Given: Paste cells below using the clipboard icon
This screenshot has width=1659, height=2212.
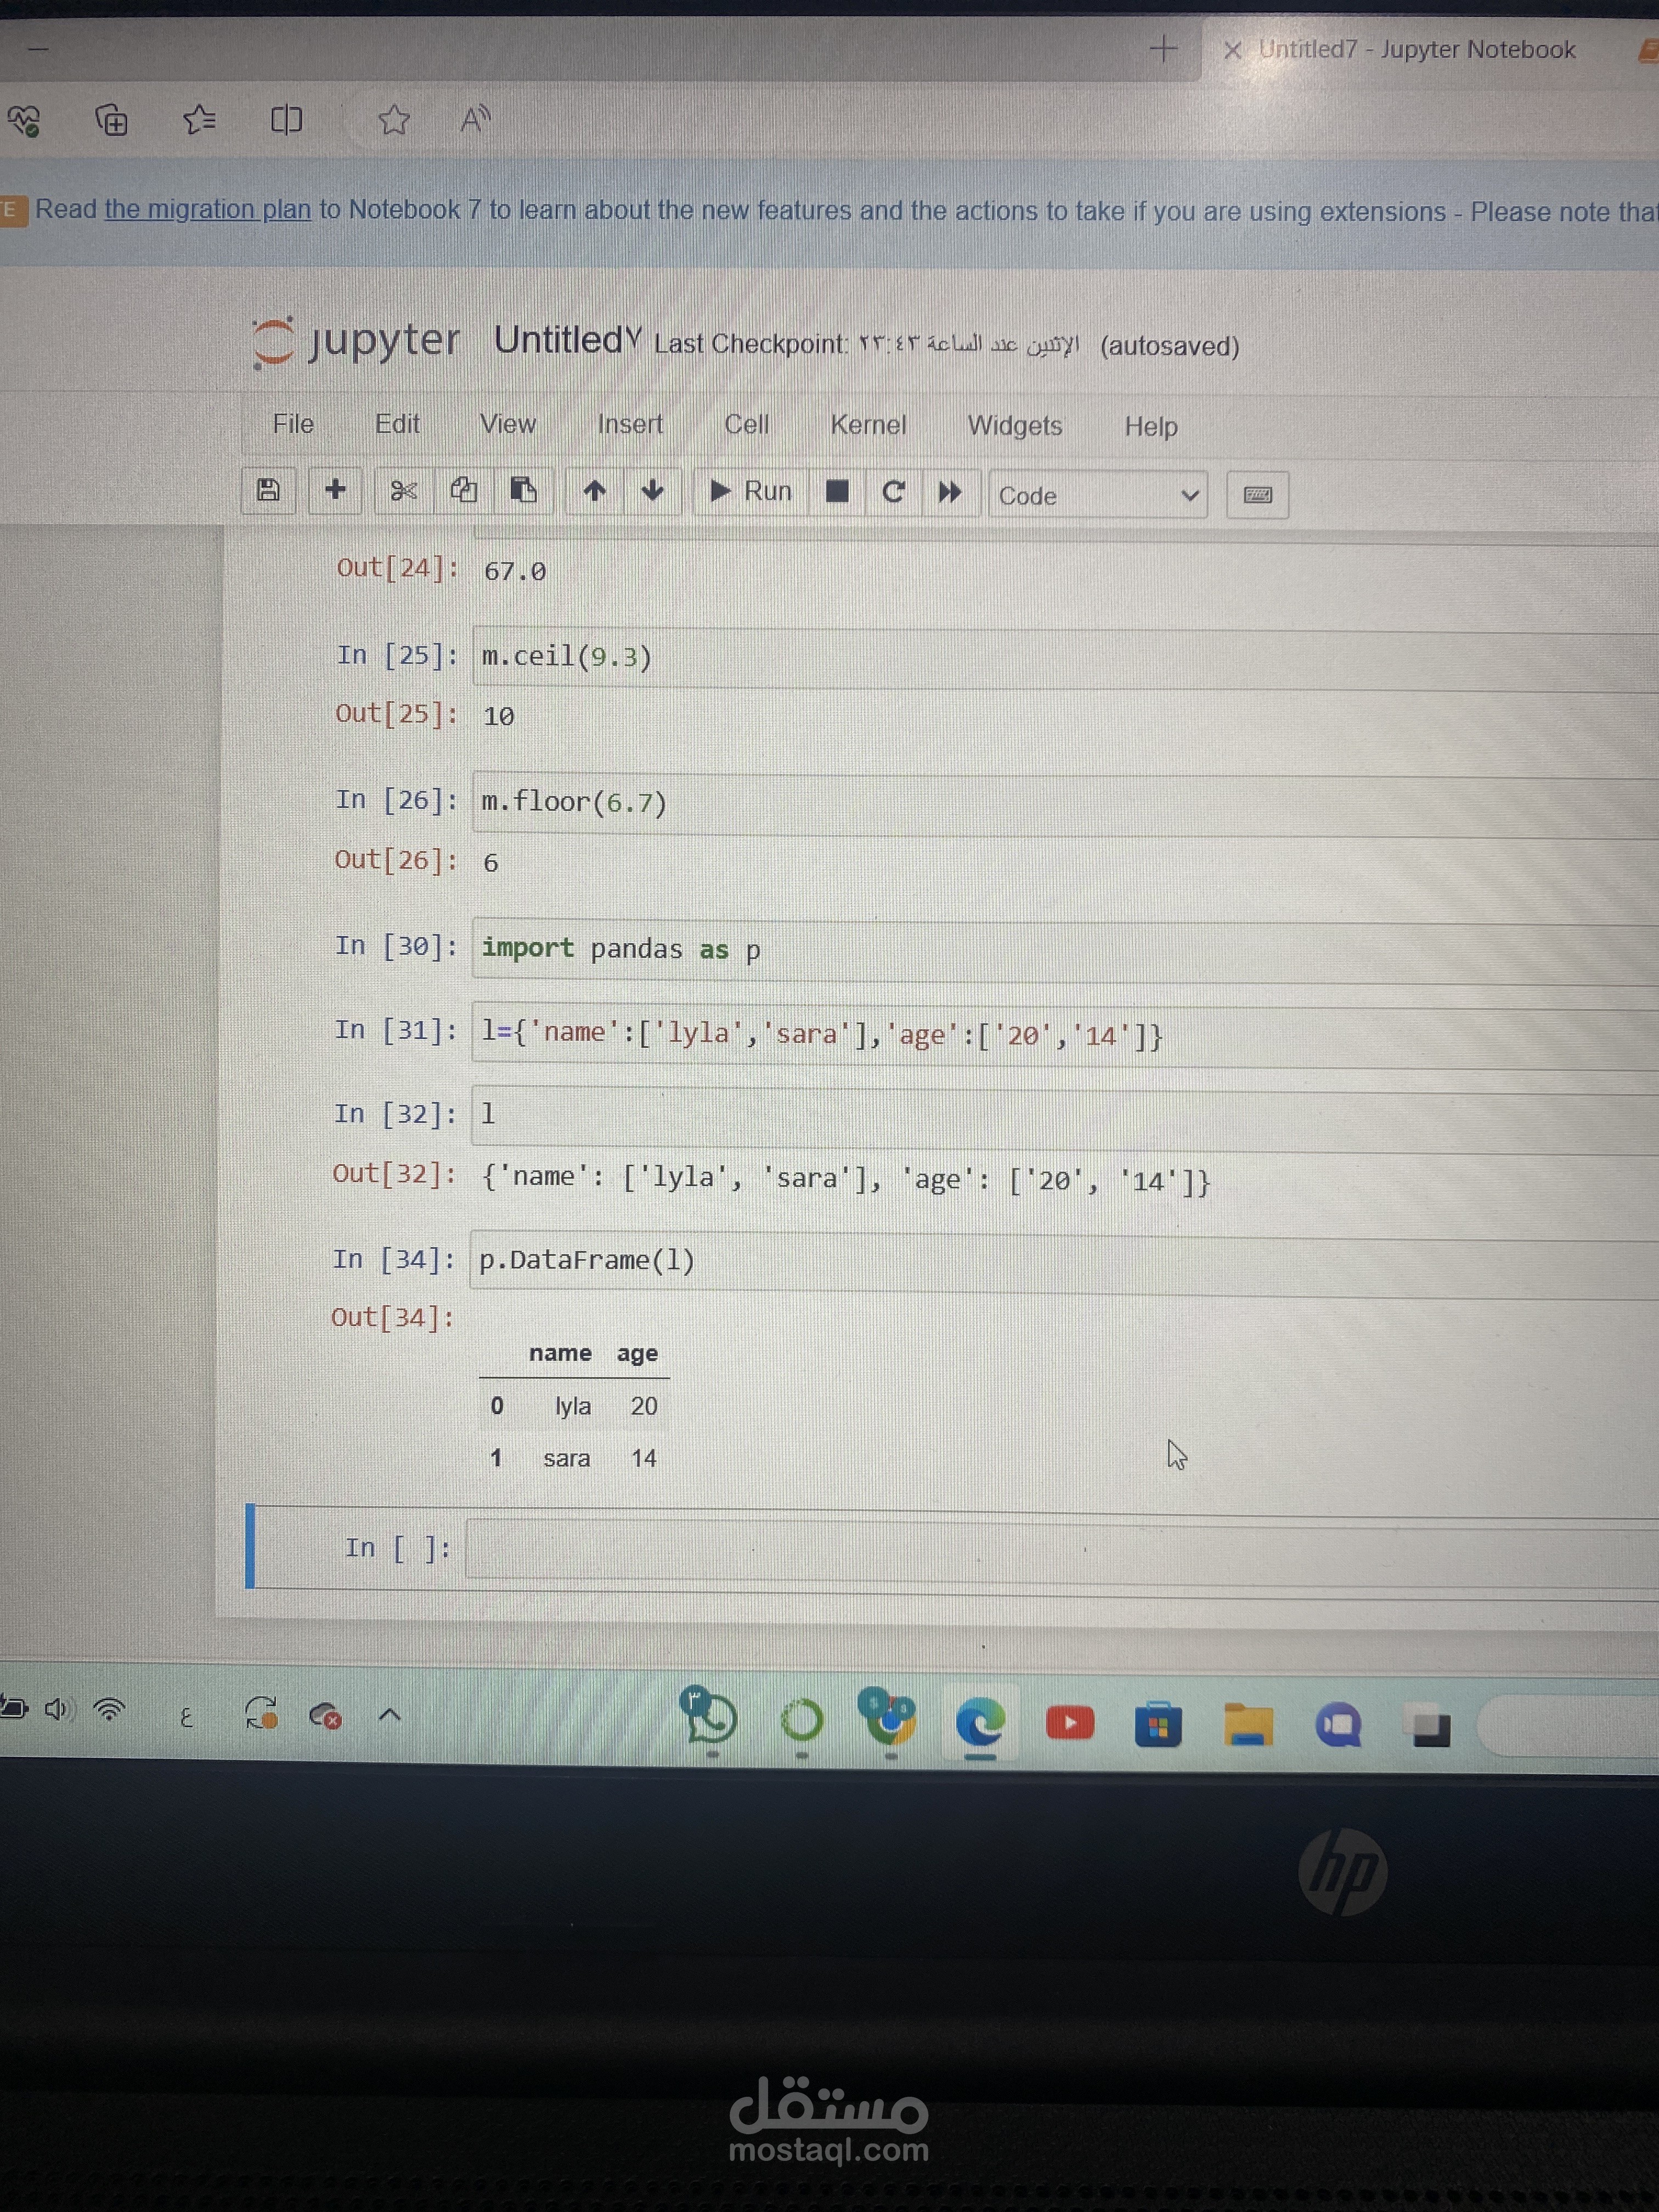Looking at the screenshot, I should [x=523, y=491].
